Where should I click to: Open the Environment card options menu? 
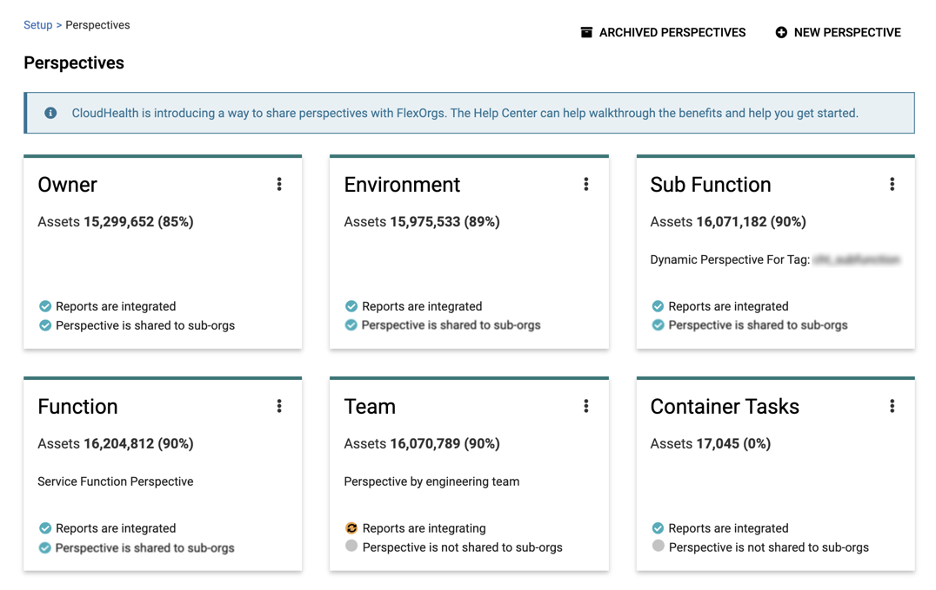pos(586,184)
